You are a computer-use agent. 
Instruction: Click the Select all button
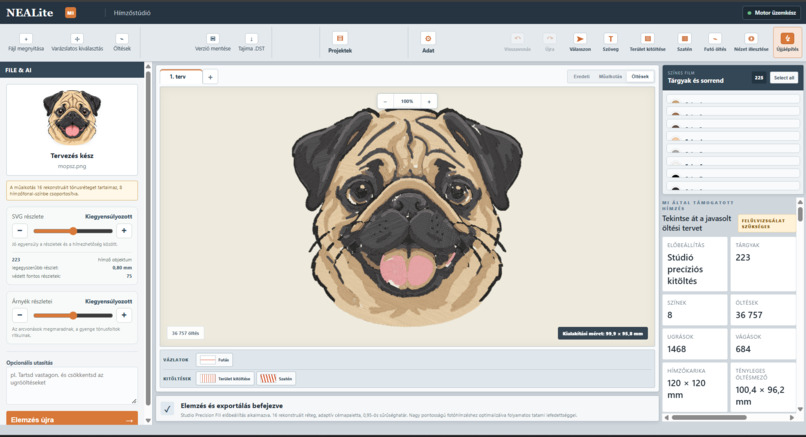click(x=784, y=78)
